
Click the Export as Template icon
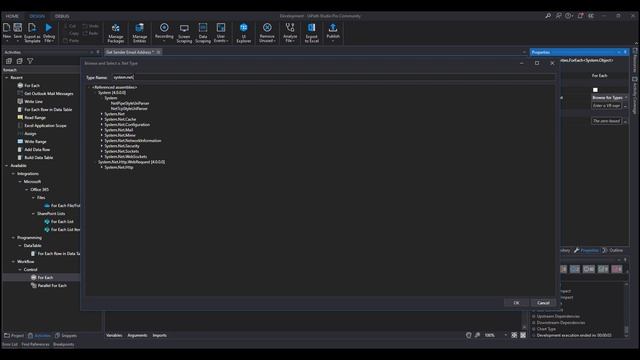pyautogui.click(x=32, y=28)
